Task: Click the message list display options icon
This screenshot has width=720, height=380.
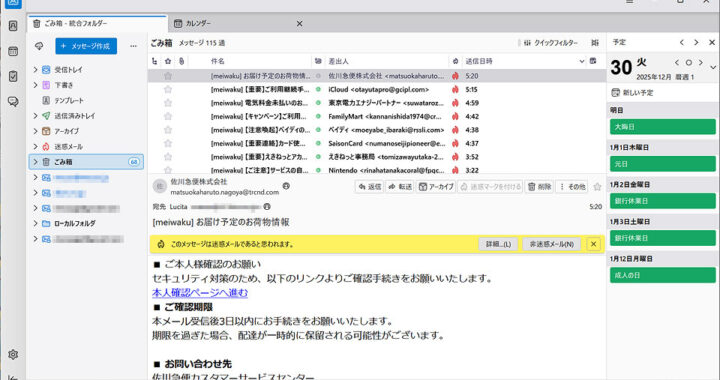Action: [x=595, y=43]
